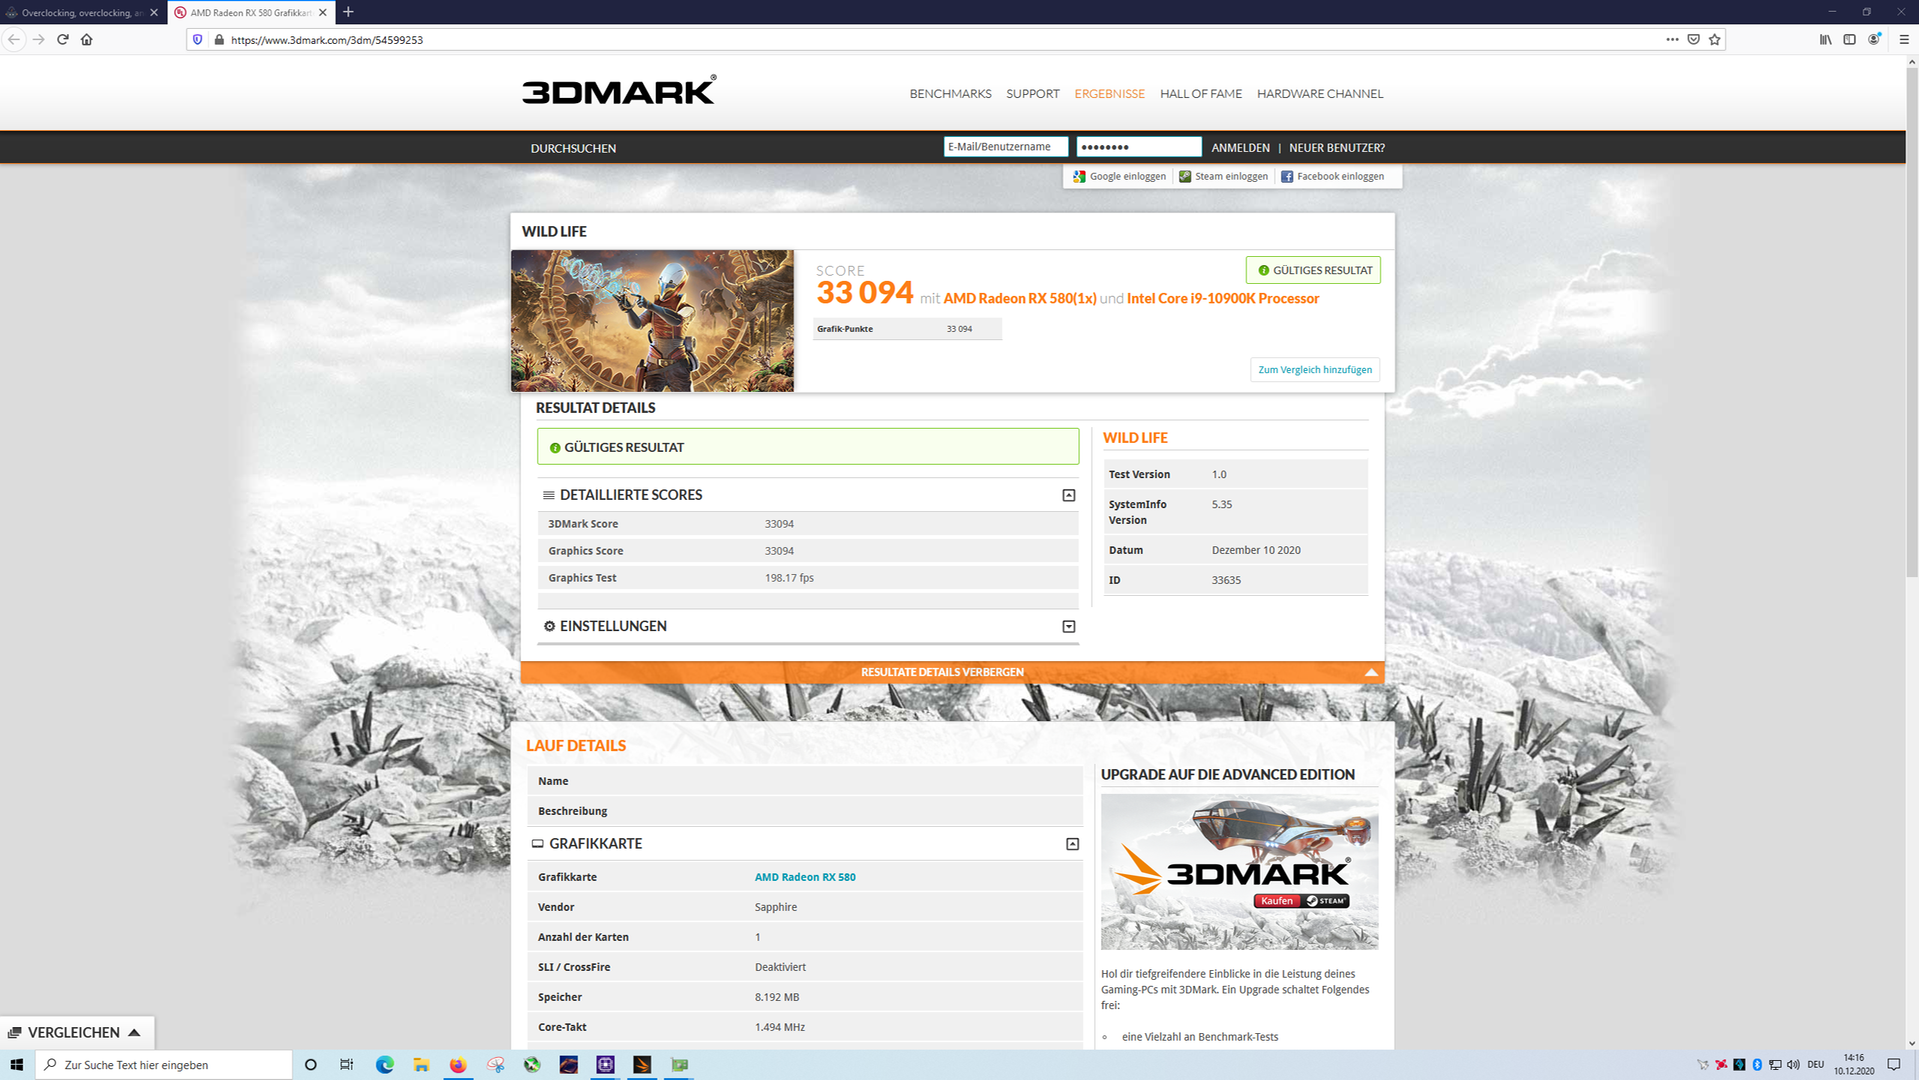
Task: Sign in with Google einloggen
Action: pos(1119,176)
